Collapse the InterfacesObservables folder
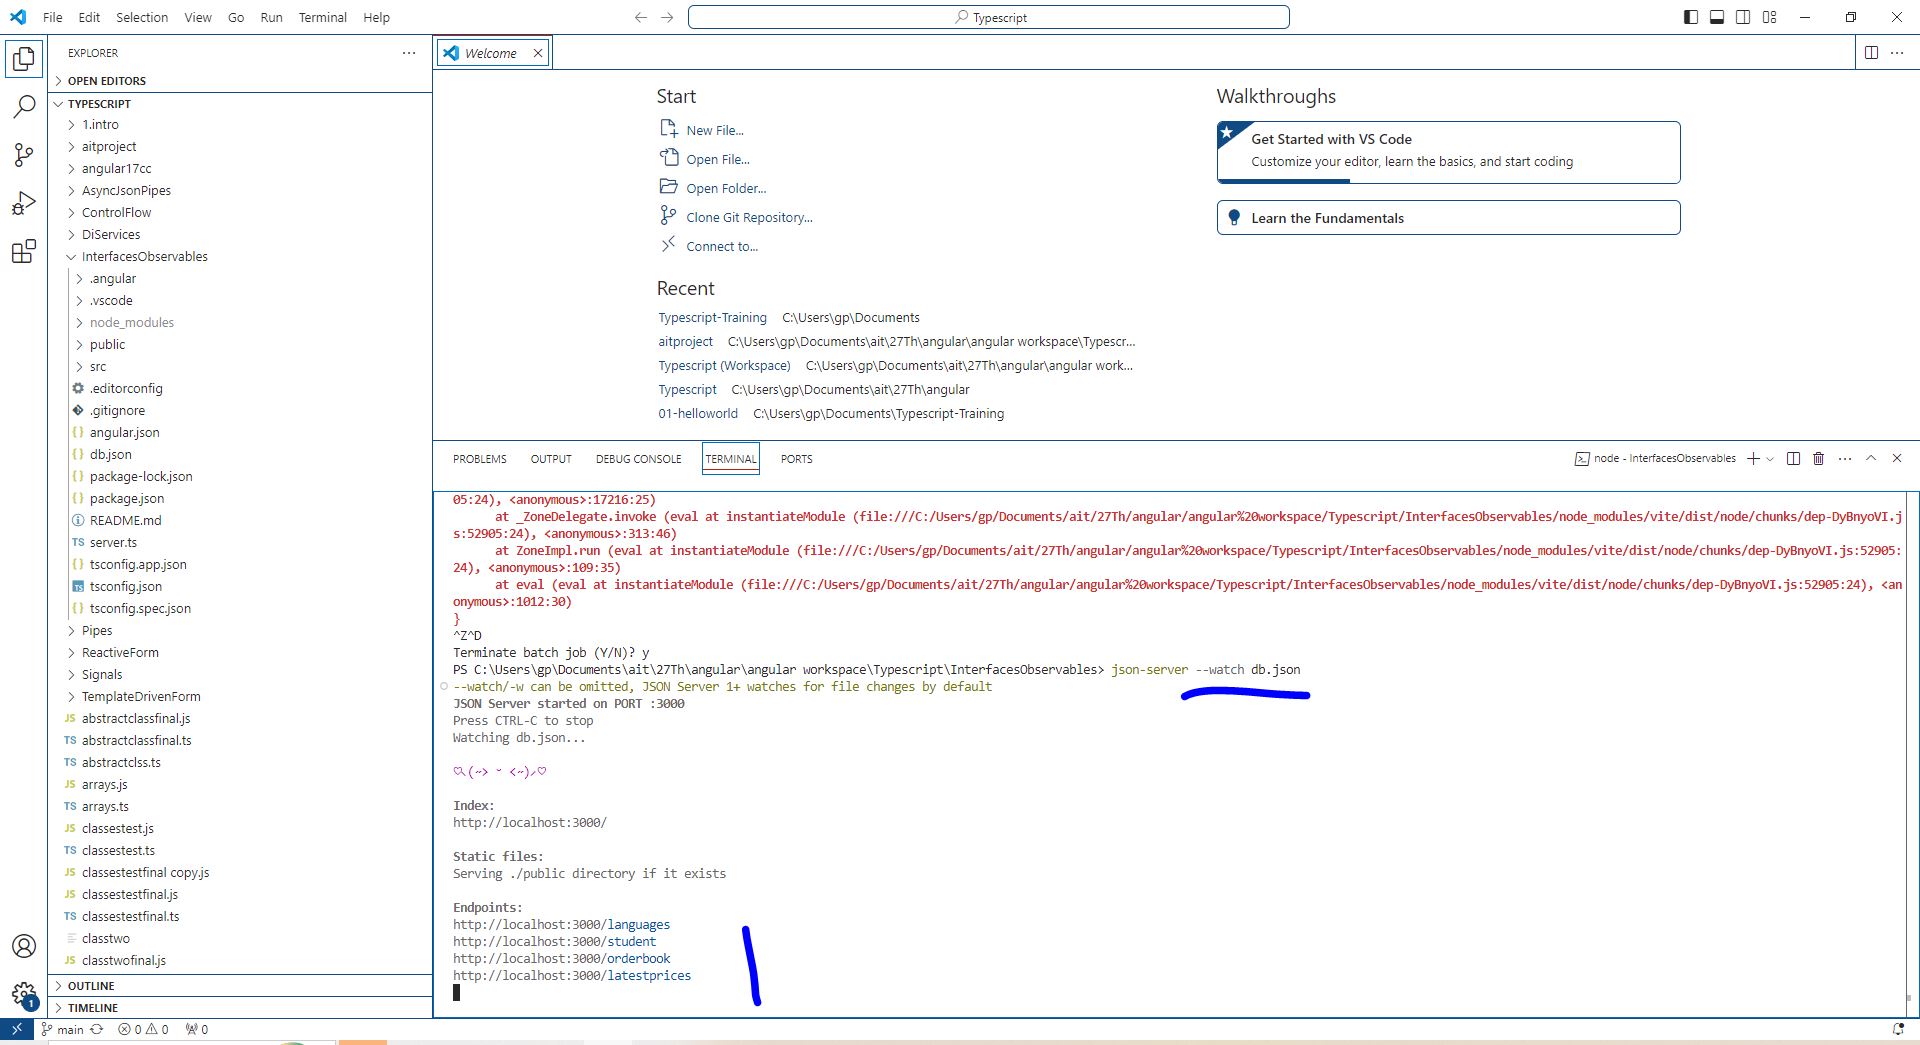 click(x=144, y=257)
